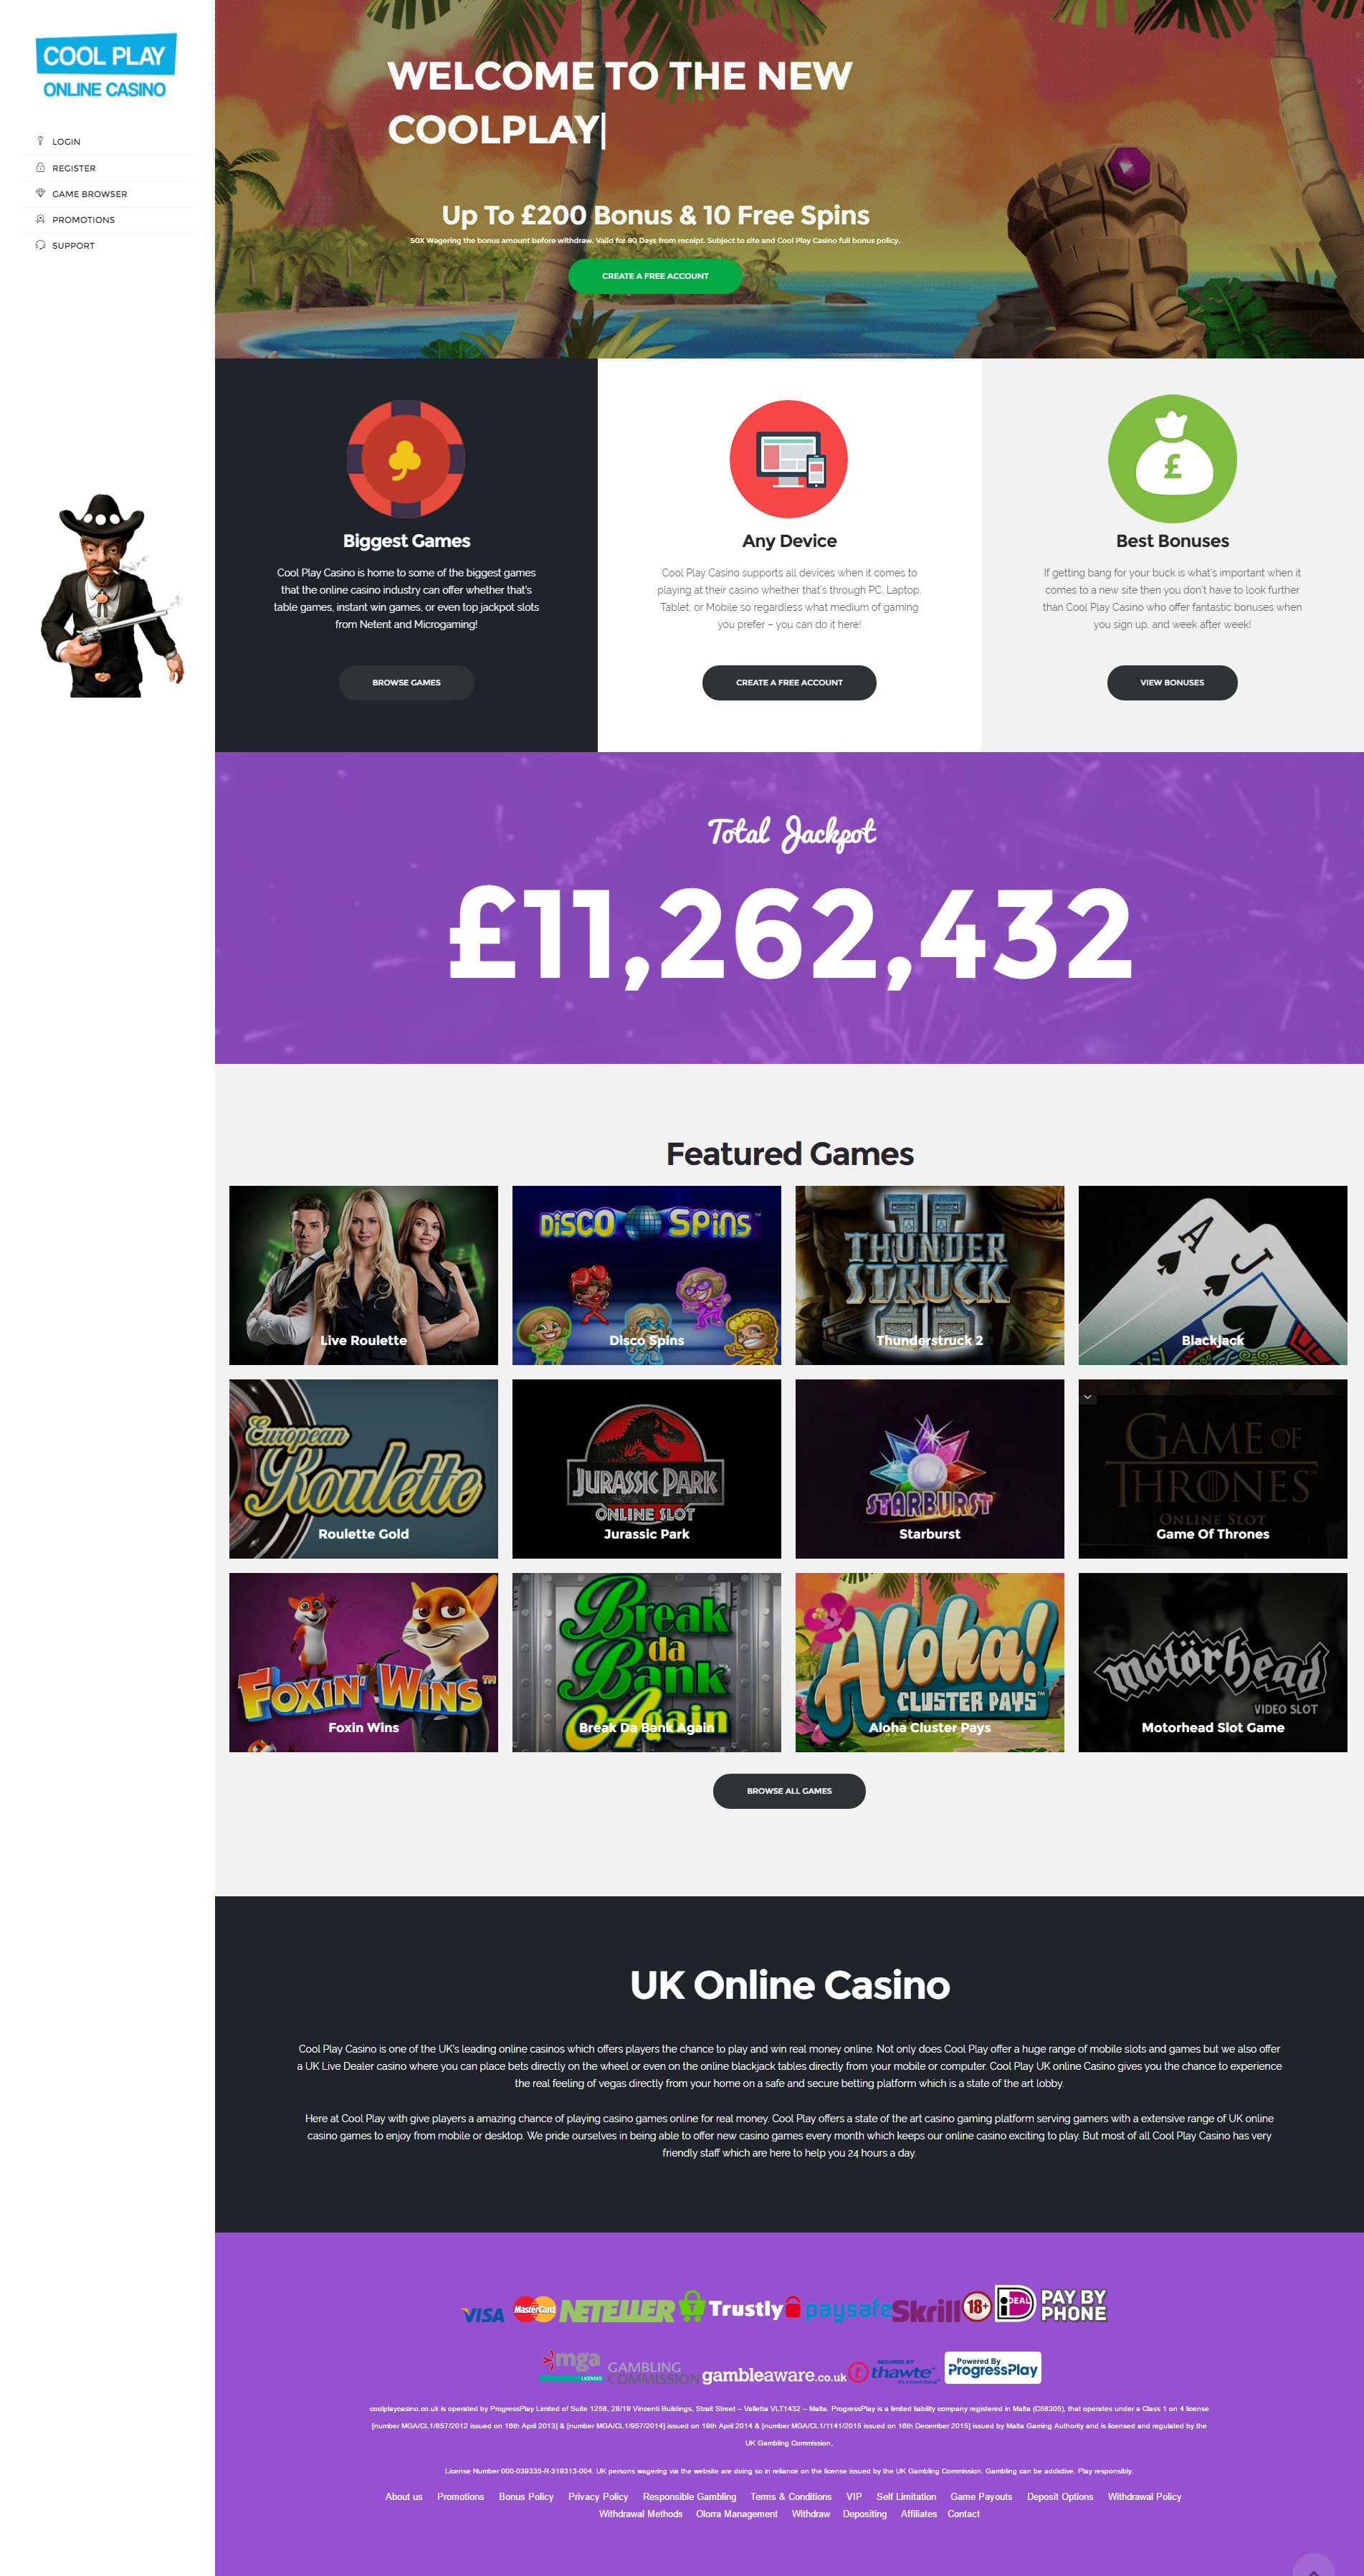The width and height of the screenshot is (1364, 2576).
Task: Click the View Bonuses button
Action: point(1172,683)
